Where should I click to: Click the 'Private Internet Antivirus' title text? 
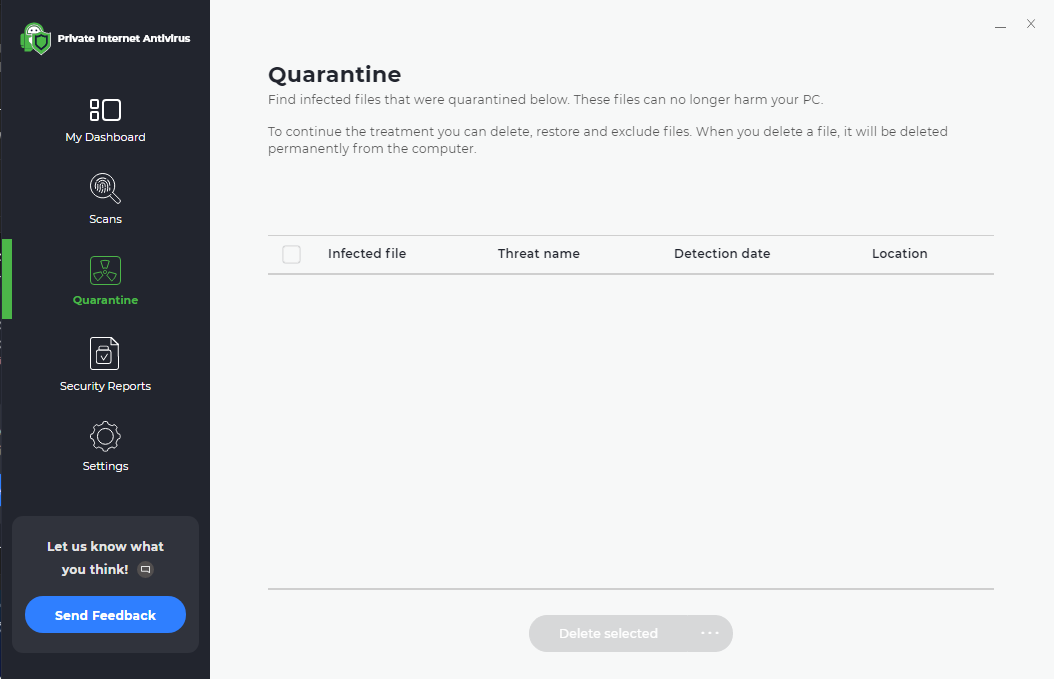(124, 39)
